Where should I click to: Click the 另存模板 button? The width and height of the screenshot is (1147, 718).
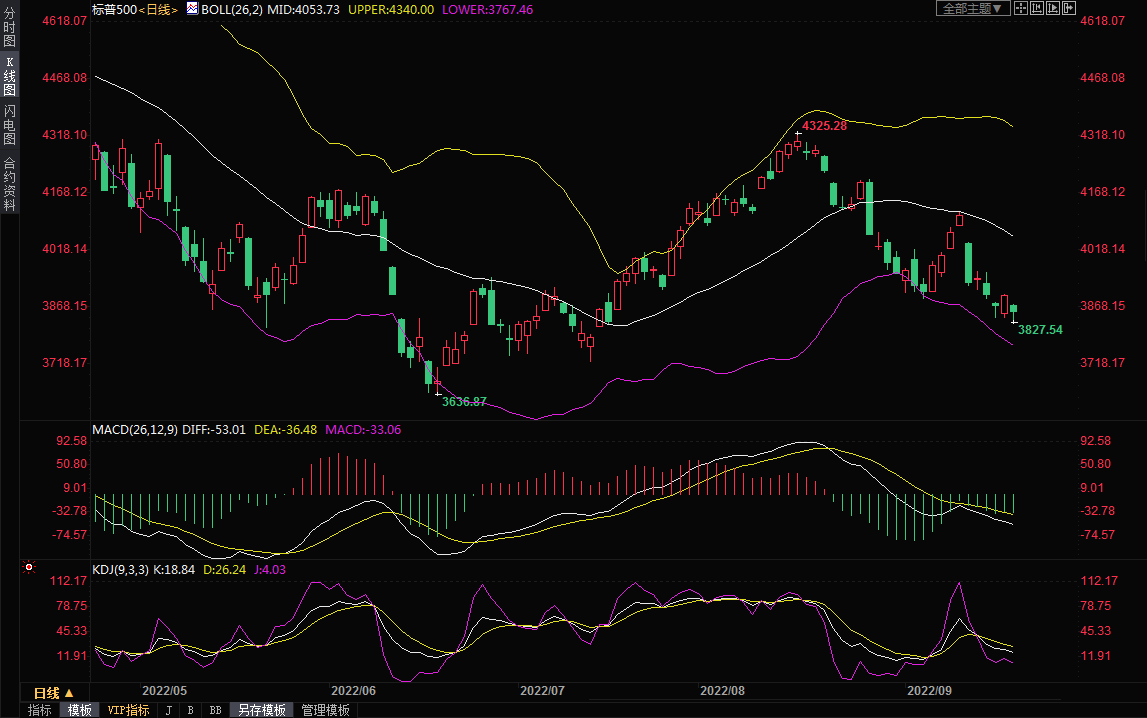click(262, 710)
